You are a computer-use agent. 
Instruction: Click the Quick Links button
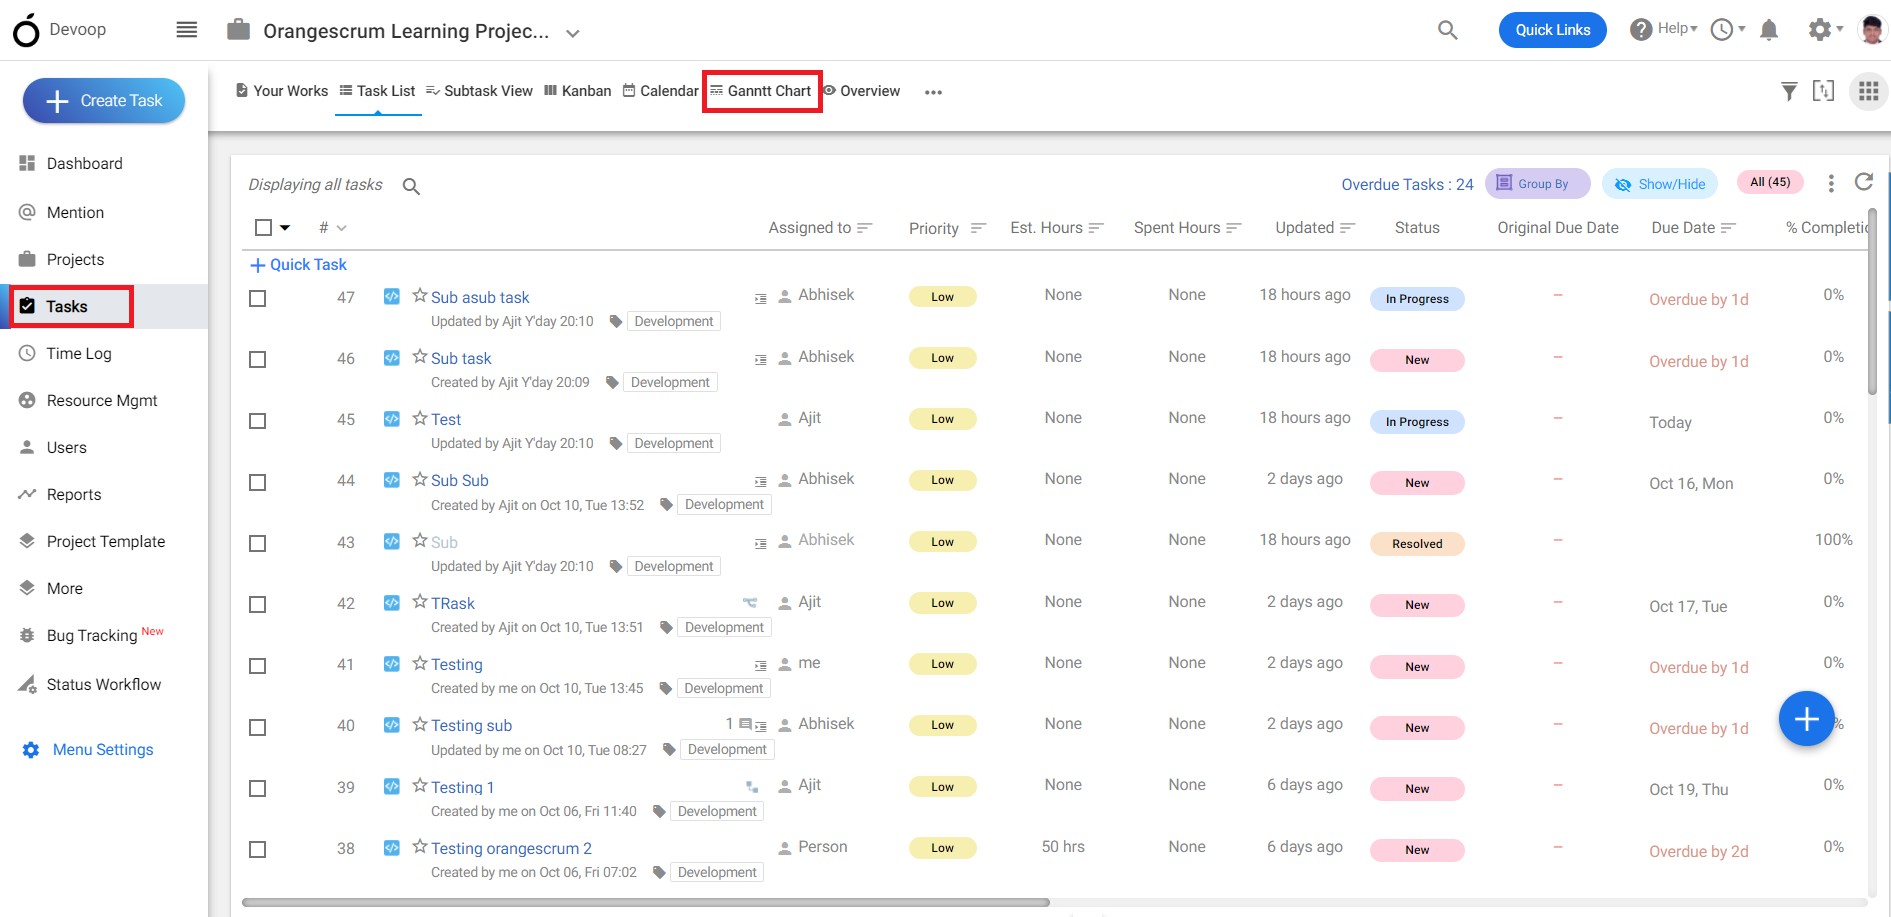pyautogui.click(x=1552, y=30)
